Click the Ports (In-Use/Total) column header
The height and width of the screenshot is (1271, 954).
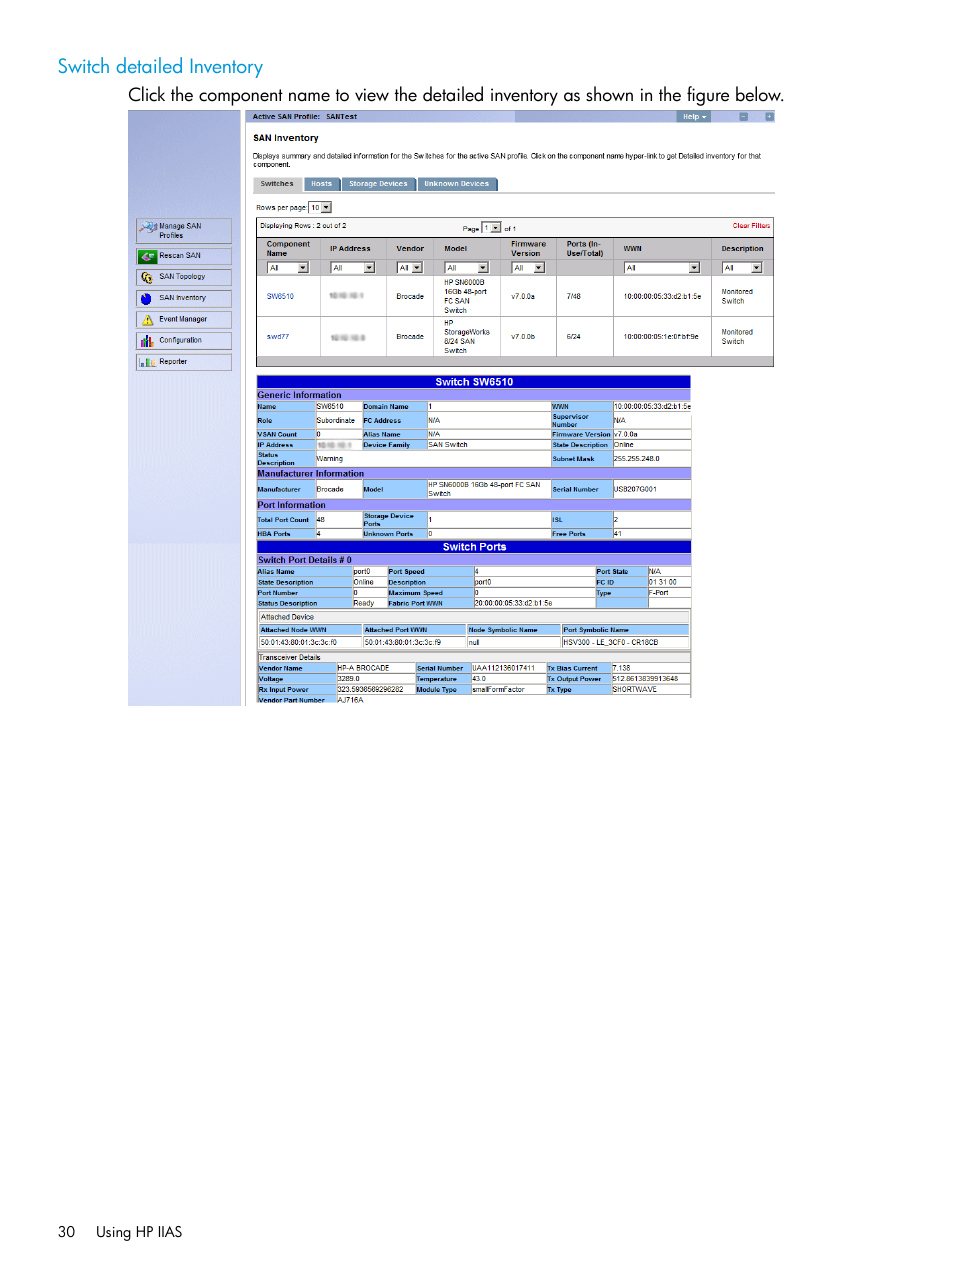(x=585, y=249)
